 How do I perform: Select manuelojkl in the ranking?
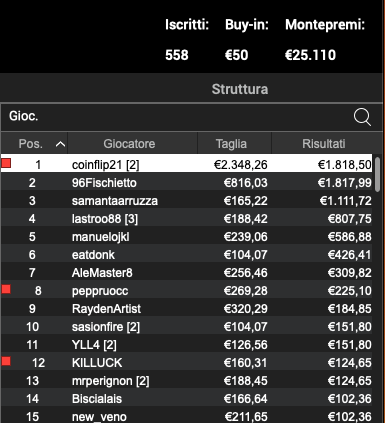tap(187, 237)
